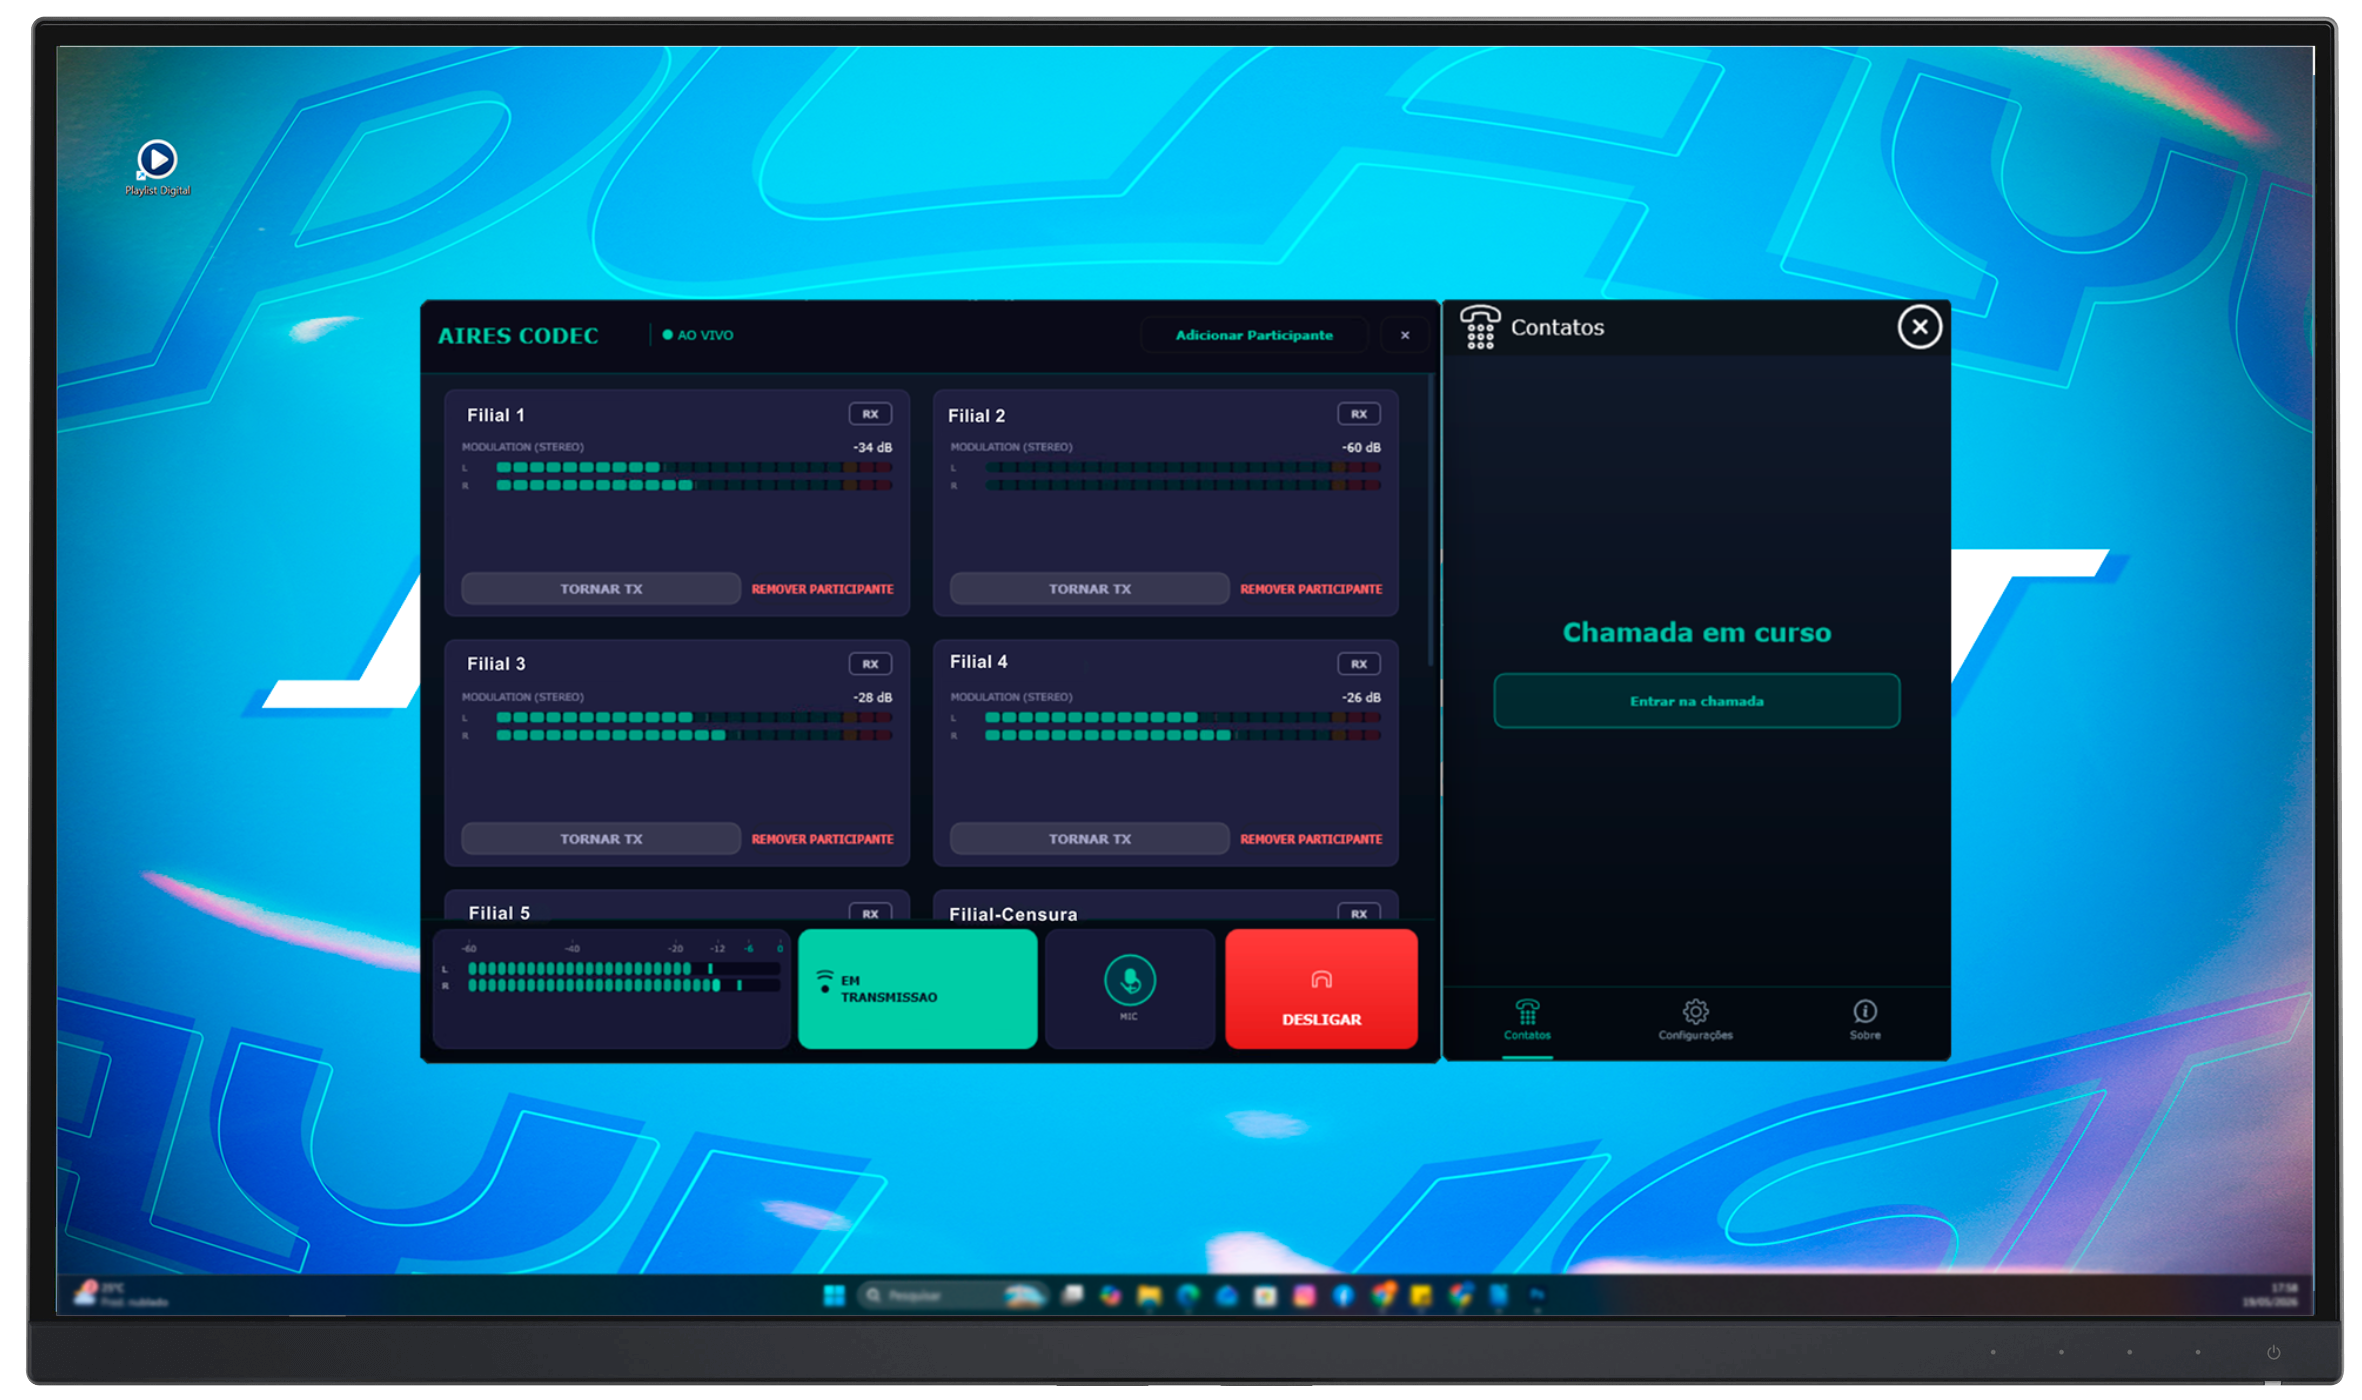Open the Windows Start menu
Screen dimensions: 2362x1400
[x=834, y=1296]
